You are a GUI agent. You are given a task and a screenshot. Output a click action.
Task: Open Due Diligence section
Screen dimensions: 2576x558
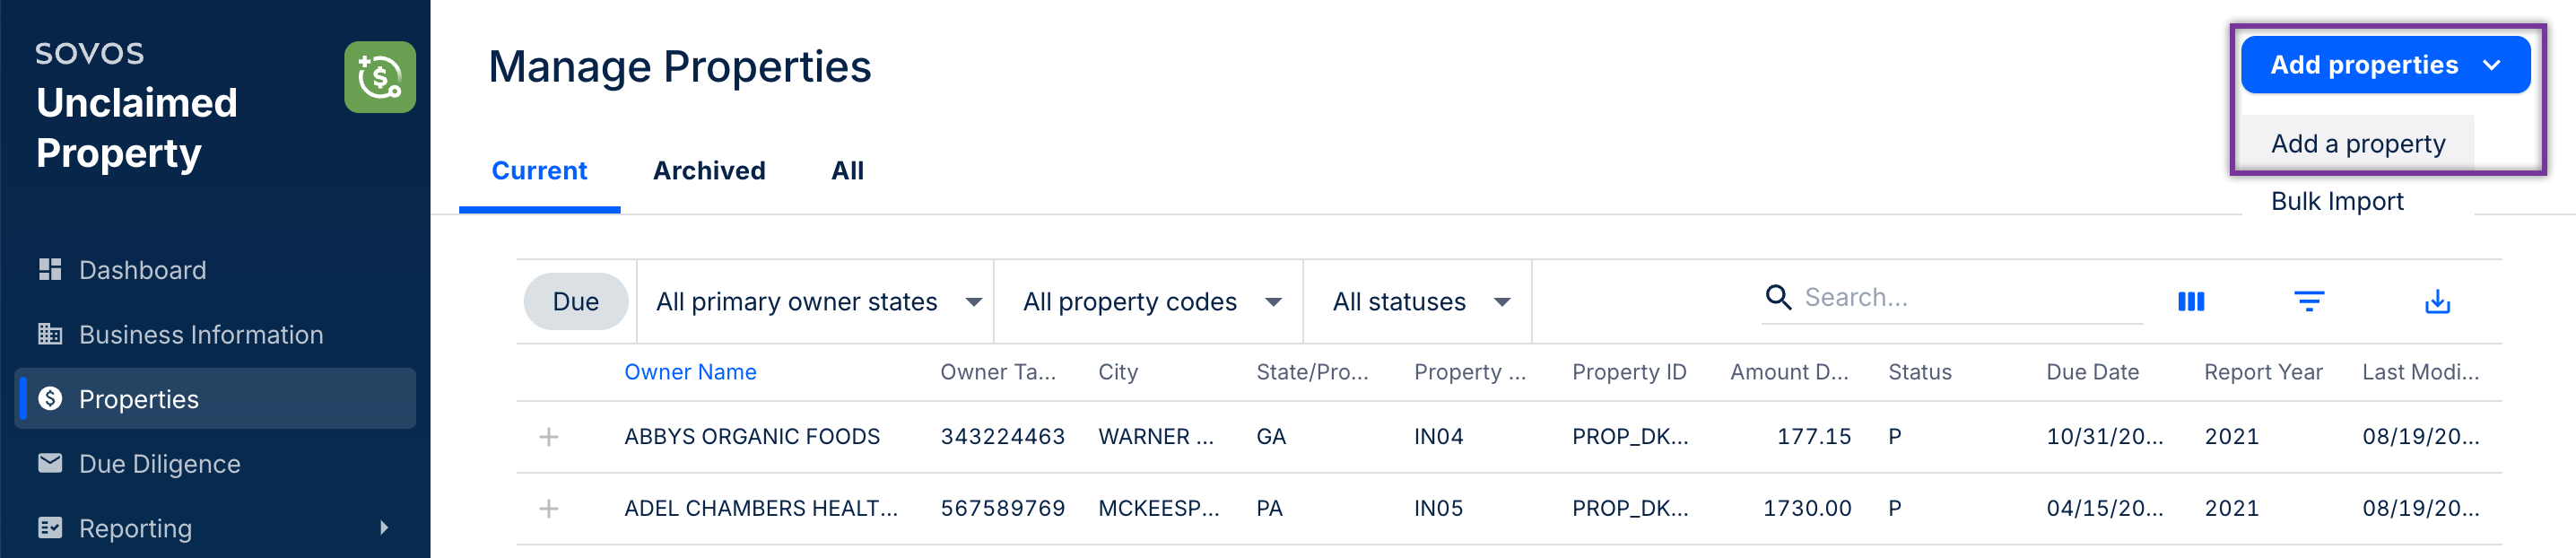159,464
